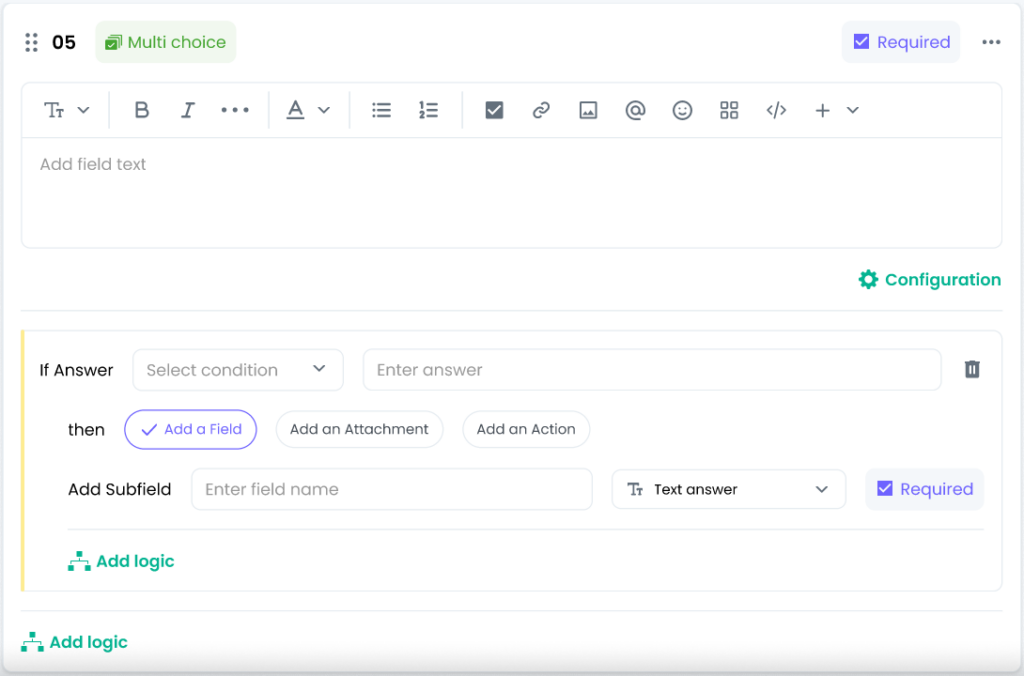This screenshot has width=1024, height=676.
Task: Delete the logic condition with trash icon
Action: point(972,370)
